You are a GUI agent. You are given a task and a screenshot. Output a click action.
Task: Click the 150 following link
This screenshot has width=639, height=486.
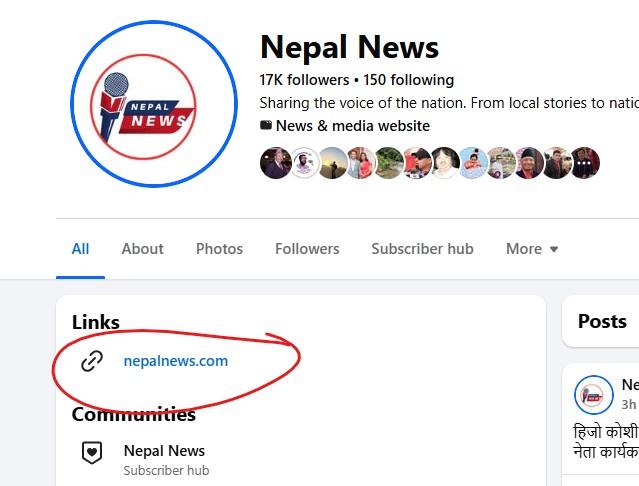(408, 80)
